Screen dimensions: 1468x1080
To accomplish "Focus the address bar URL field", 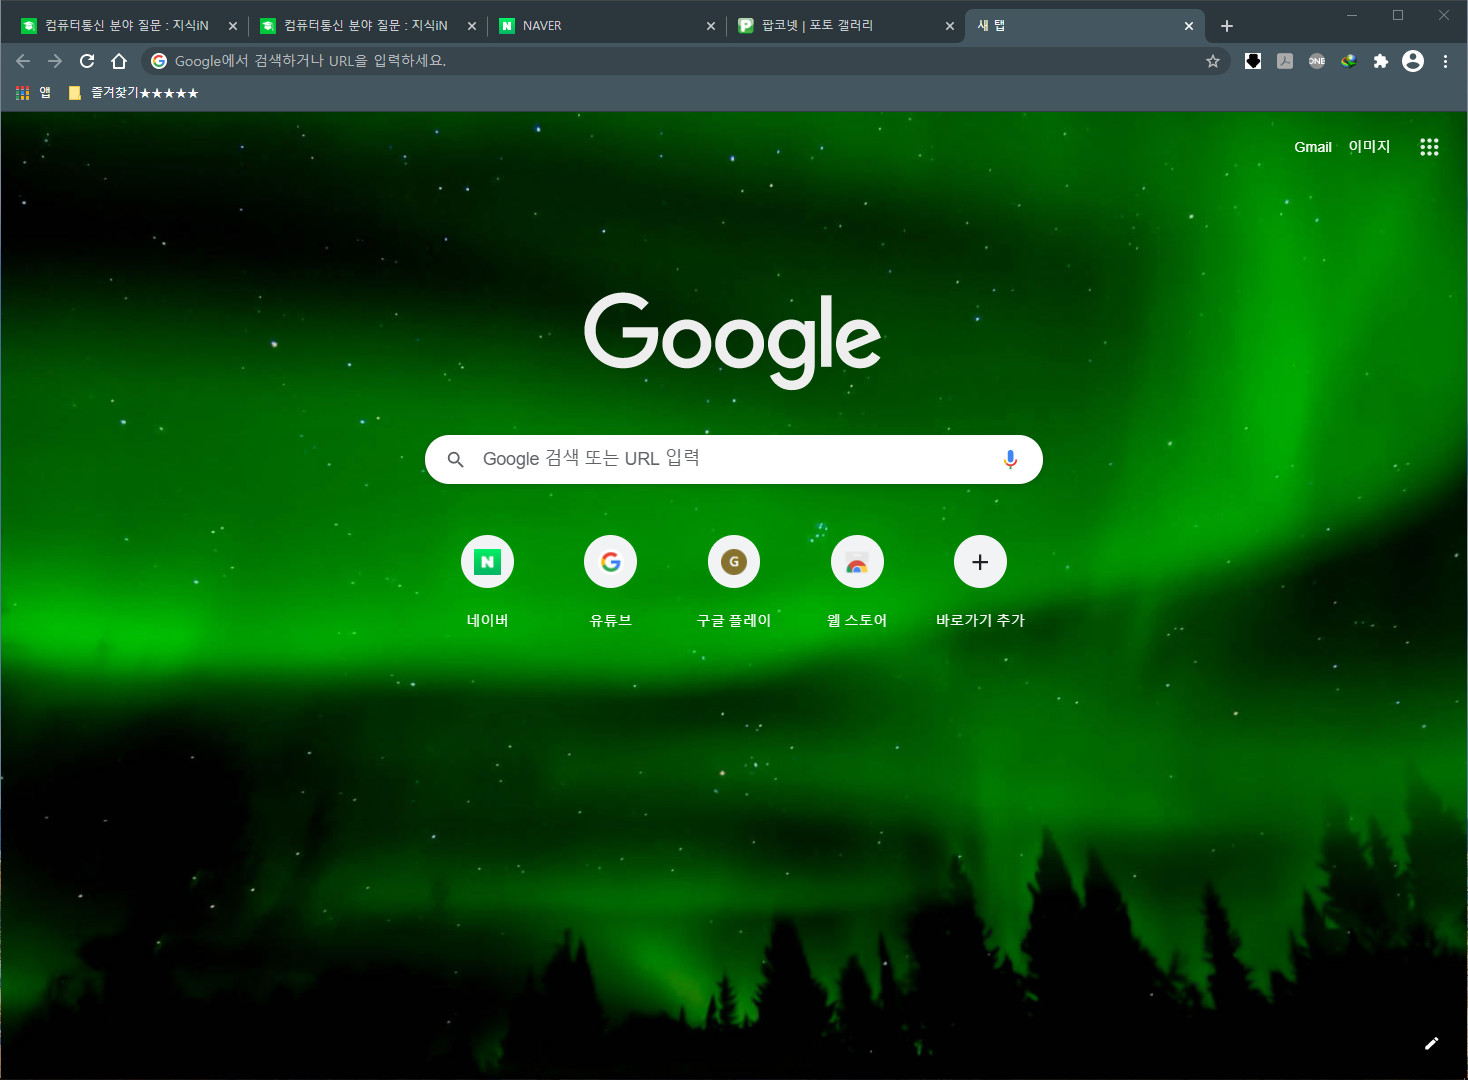I will pos(685,61).
